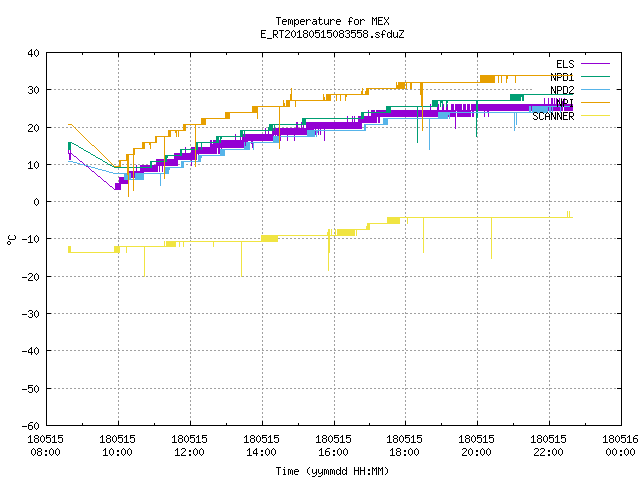
Task: Click the NPD1 legend label
Action: click(x=562, y=77)
